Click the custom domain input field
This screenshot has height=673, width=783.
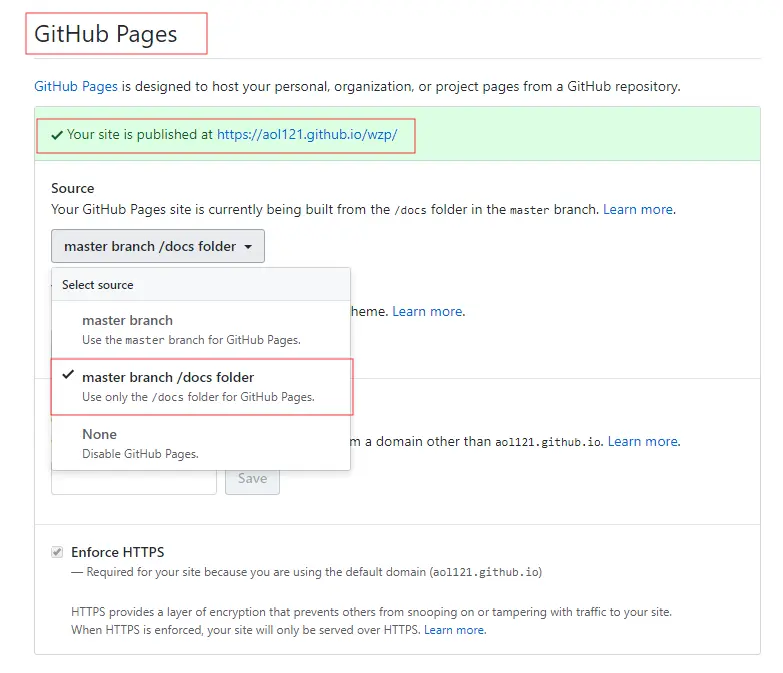(134, 482)
